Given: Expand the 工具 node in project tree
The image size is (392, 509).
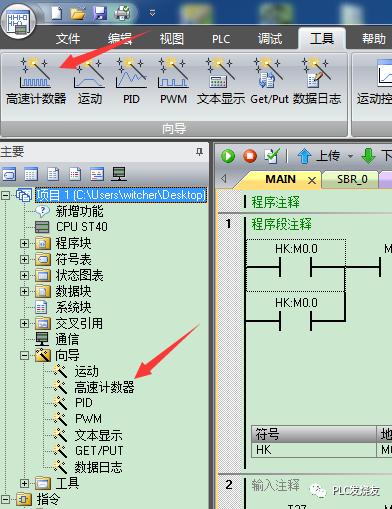Looking at the screenshot, I should click(24, 483).
